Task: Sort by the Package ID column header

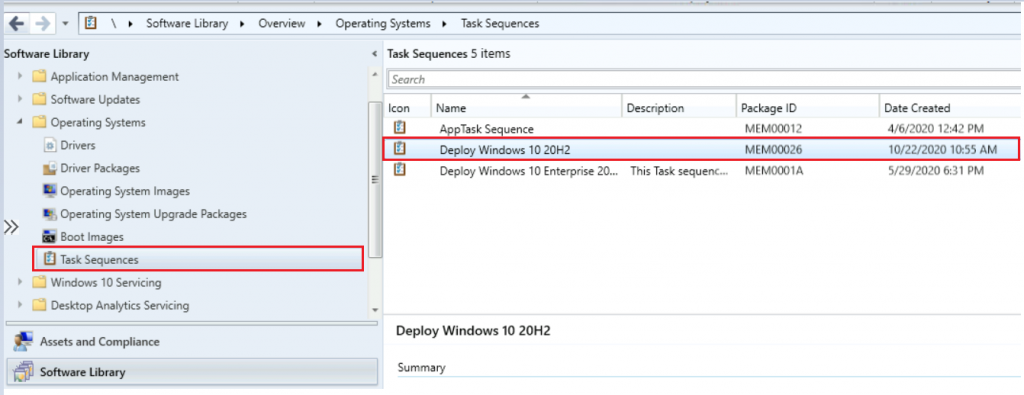Action: coord(807,108)
